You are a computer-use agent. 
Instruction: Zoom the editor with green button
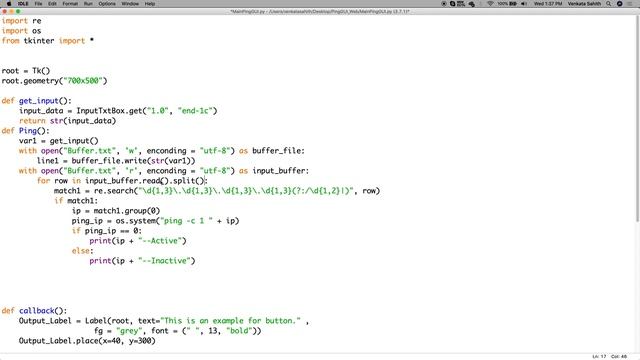tap(18, 11)
